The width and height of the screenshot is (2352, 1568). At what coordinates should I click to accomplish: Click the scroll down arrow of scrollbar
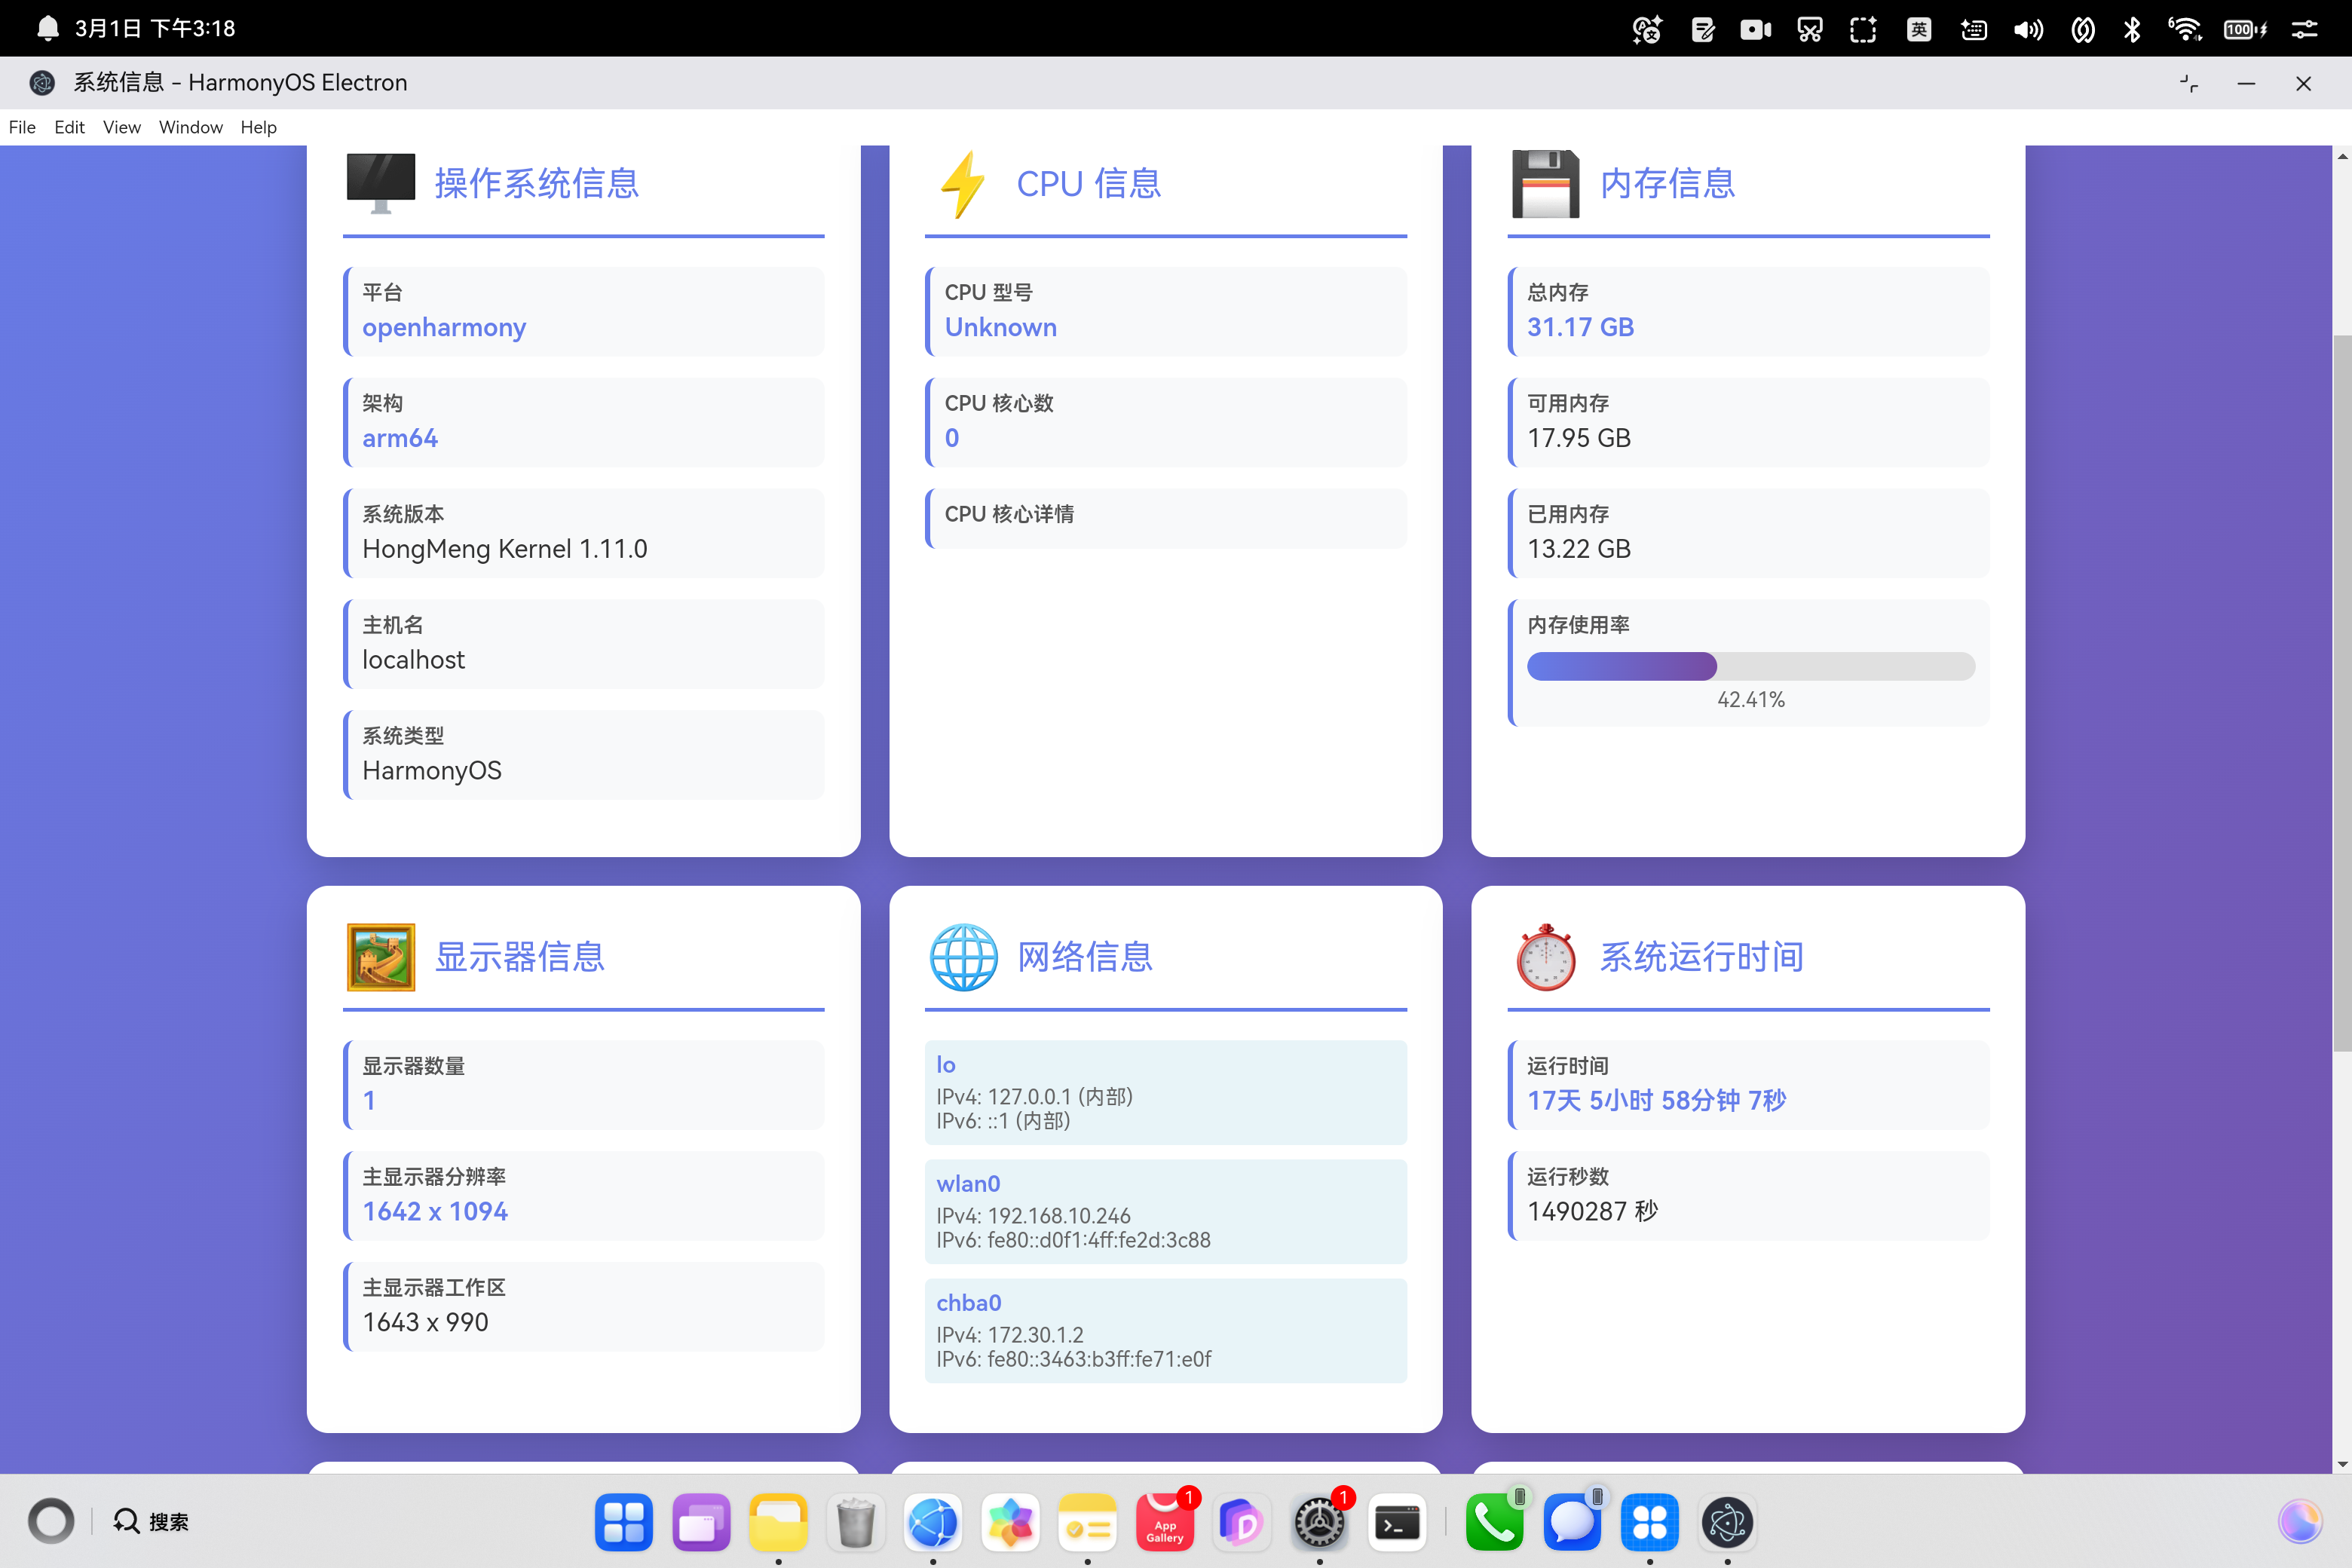coord(2342,1464)
